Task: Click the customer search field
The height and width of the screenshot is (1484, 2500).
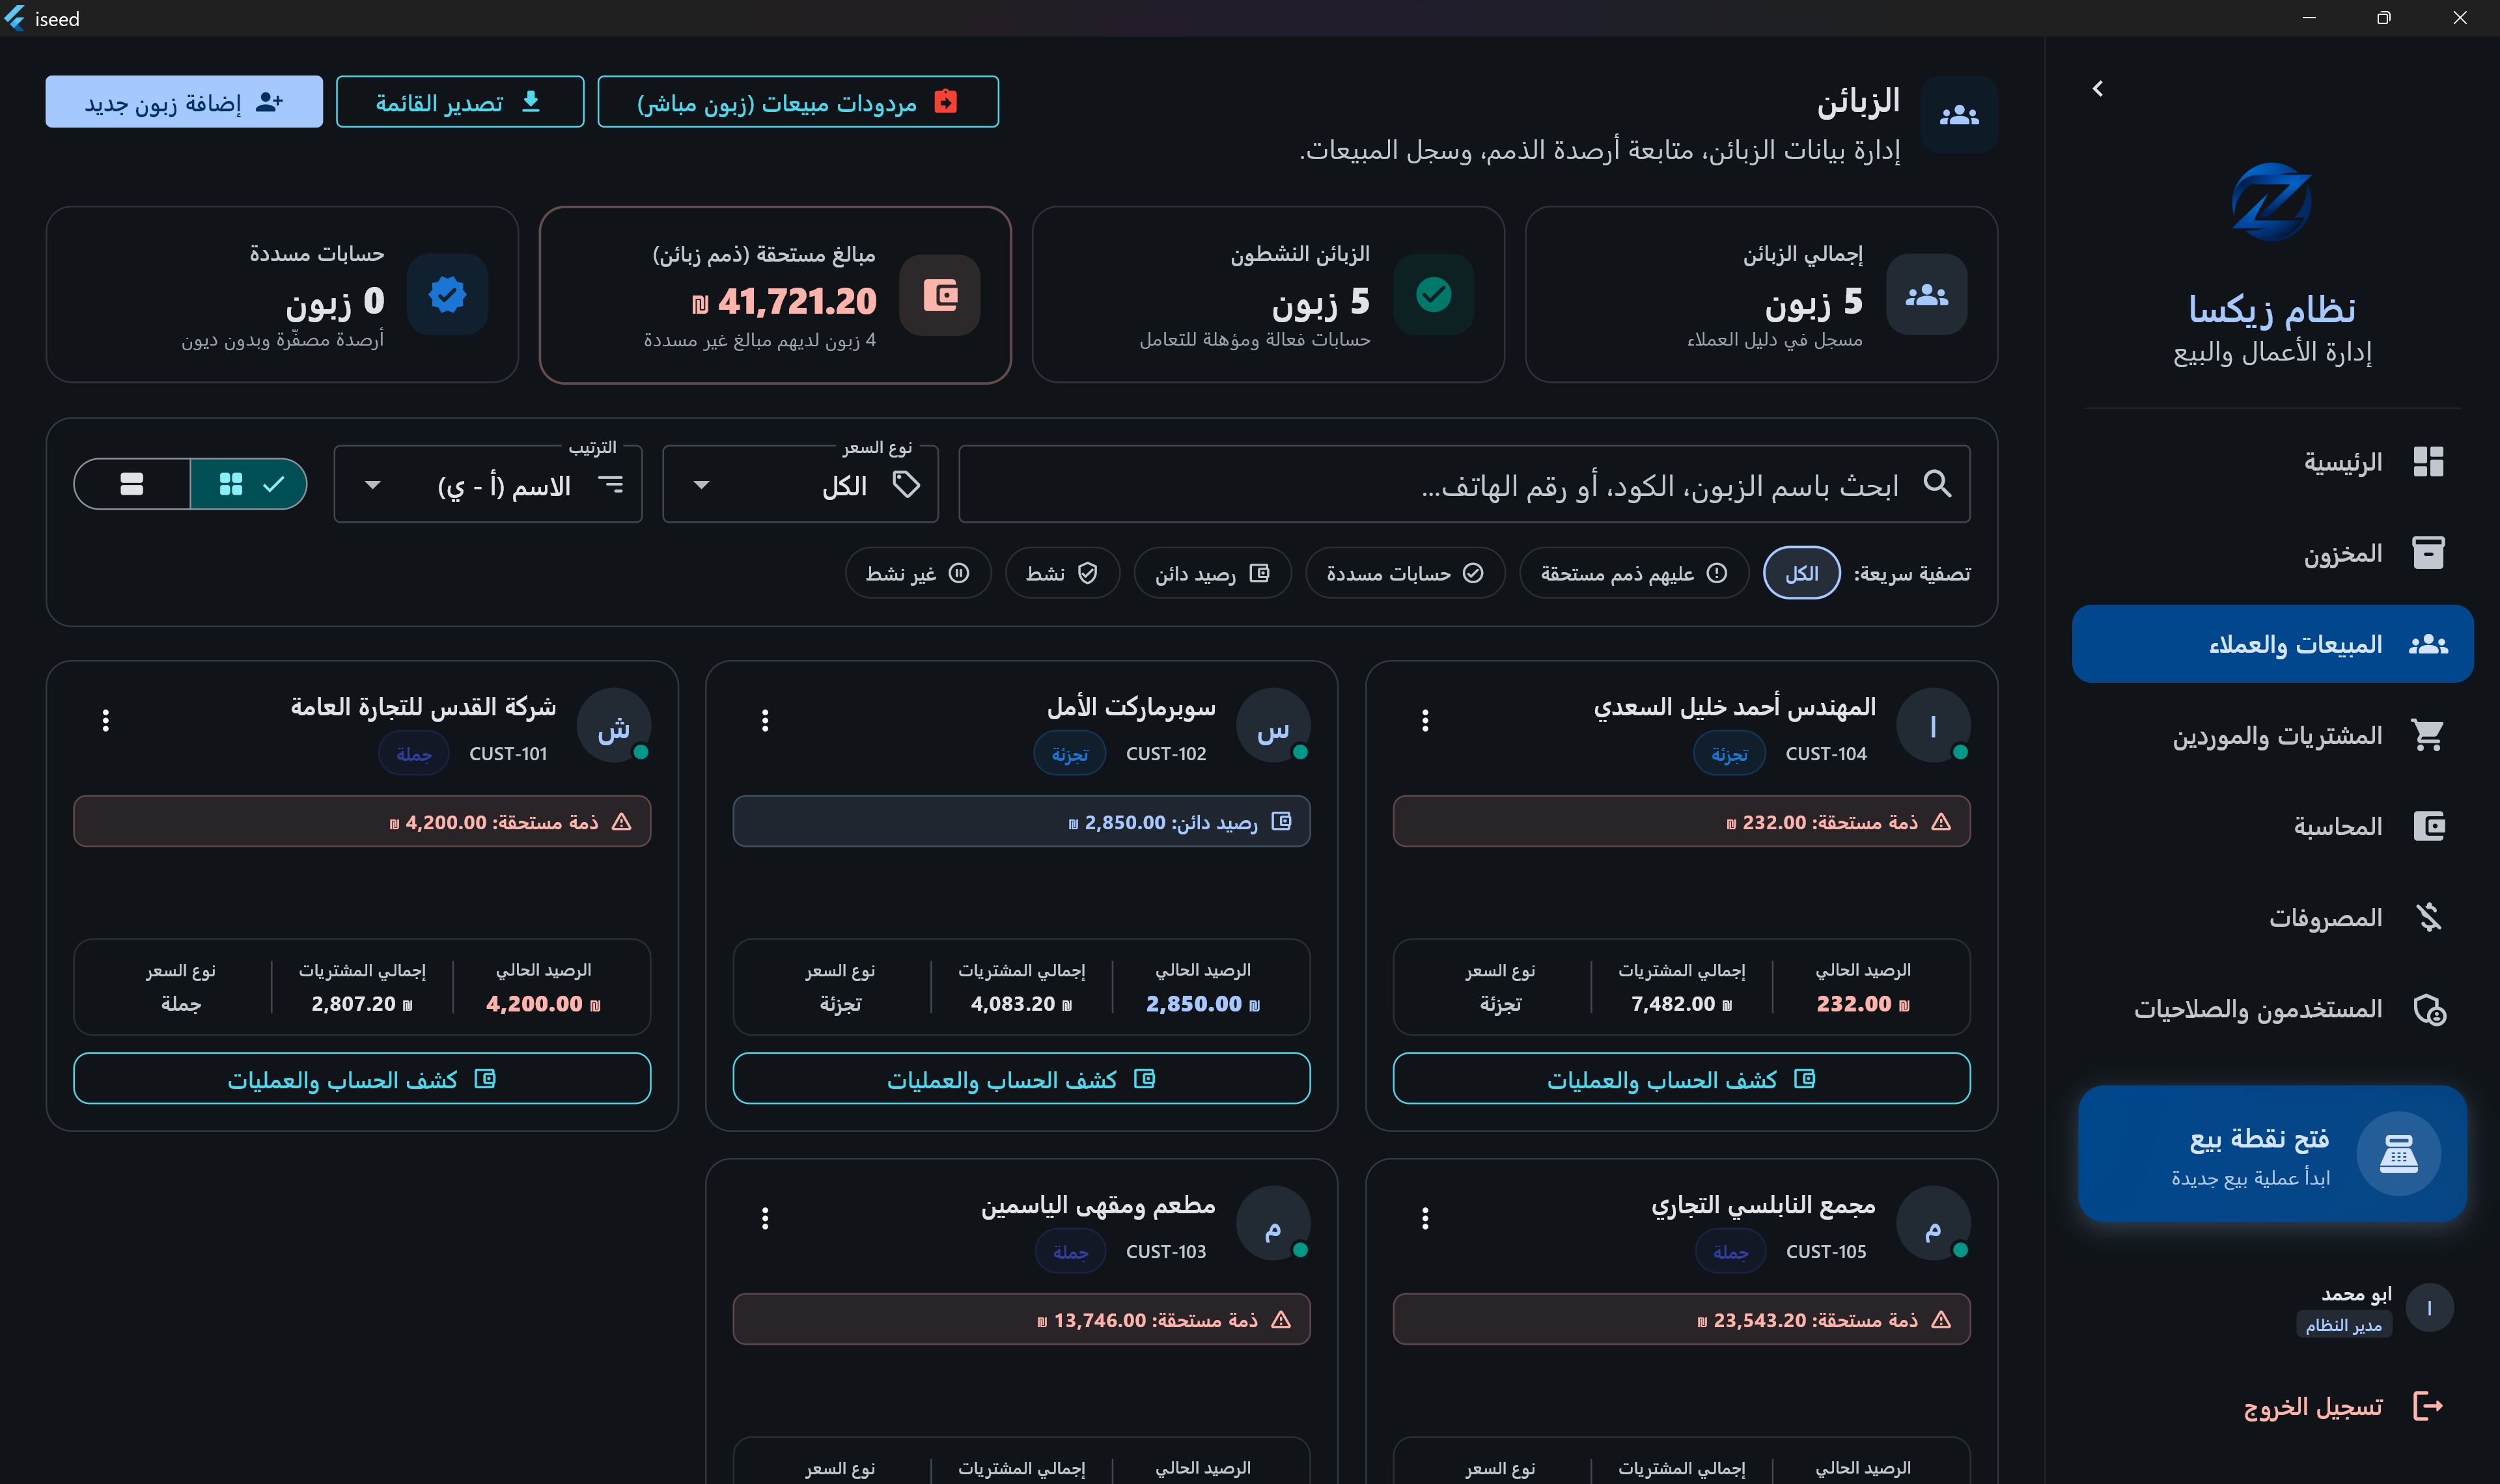Action: pyautogui.click(x=1464, y=485)
